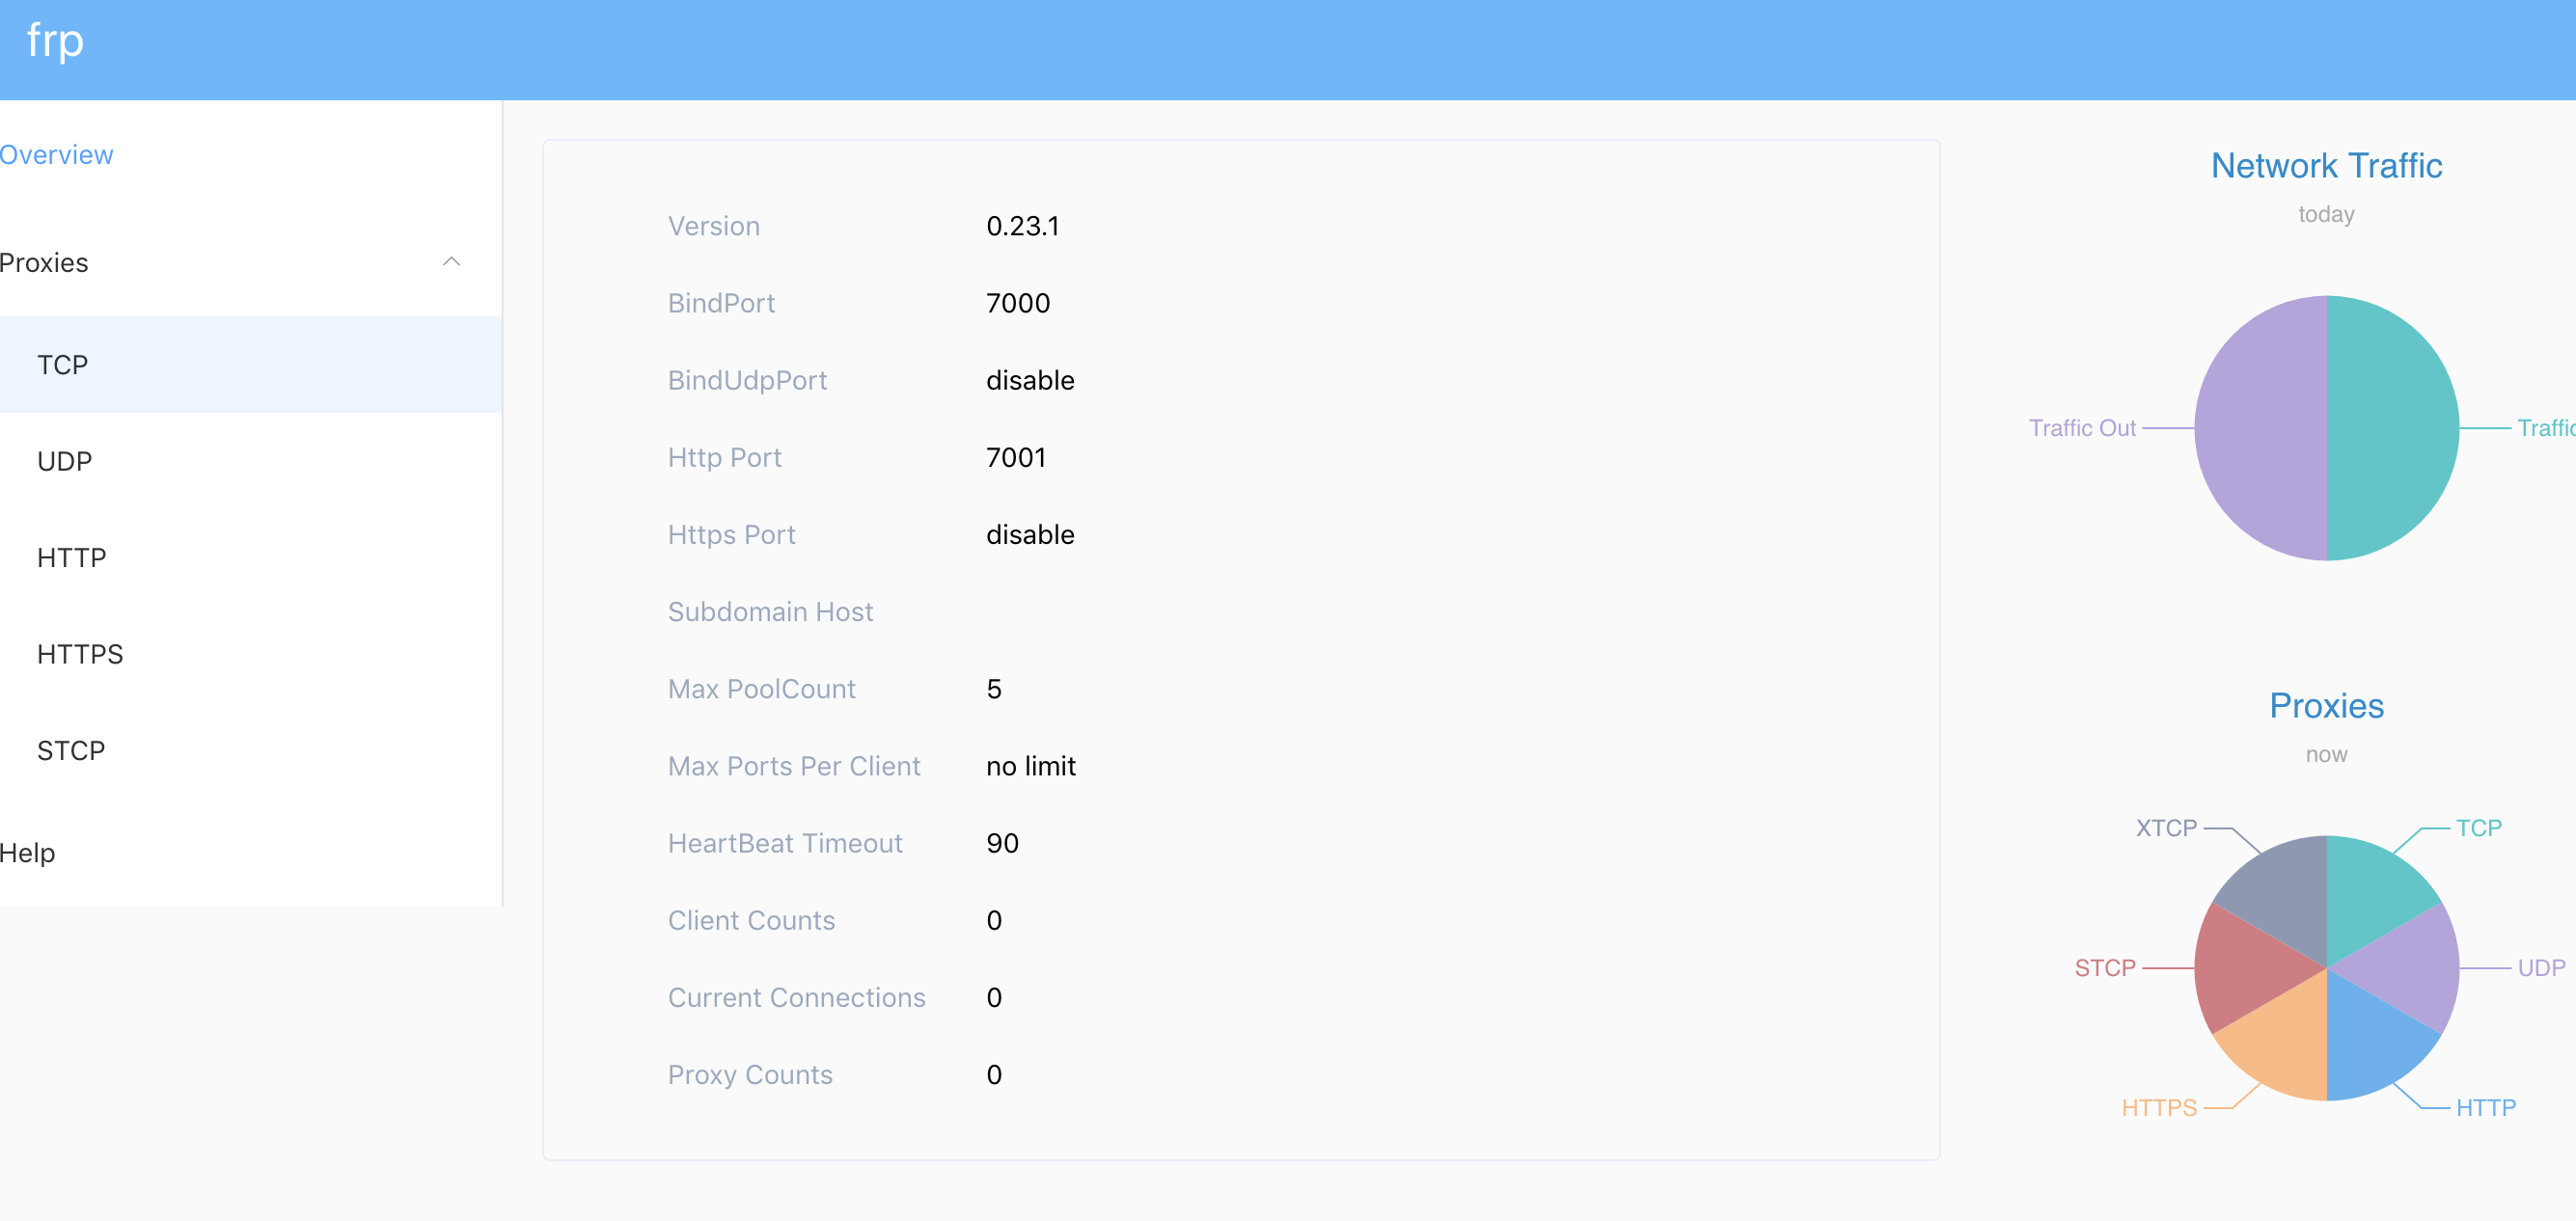The image size is (2576, 1221).
Task: Click the 'no limit' value
Action: coord(1031,766)
